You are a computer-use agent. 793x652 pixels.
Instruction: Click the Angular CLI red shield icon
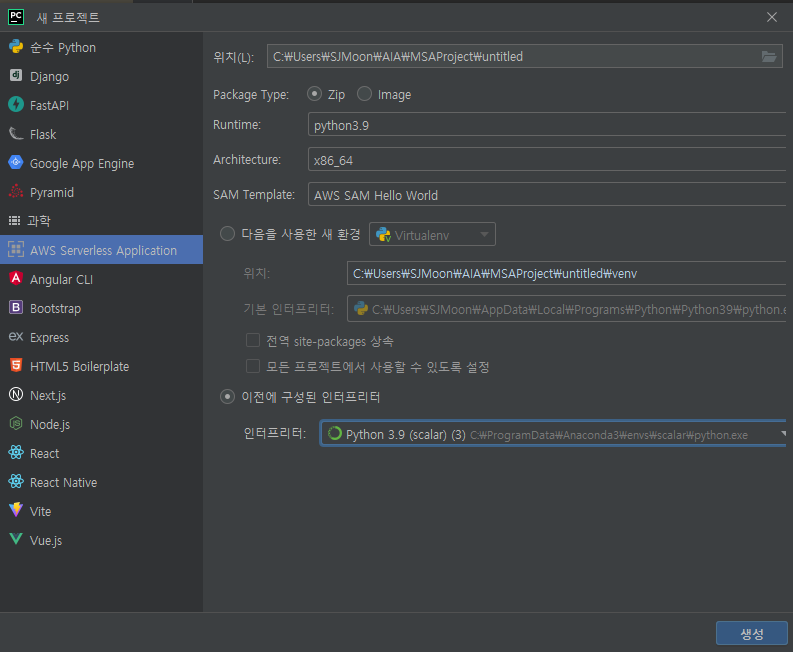click(16, 278)
